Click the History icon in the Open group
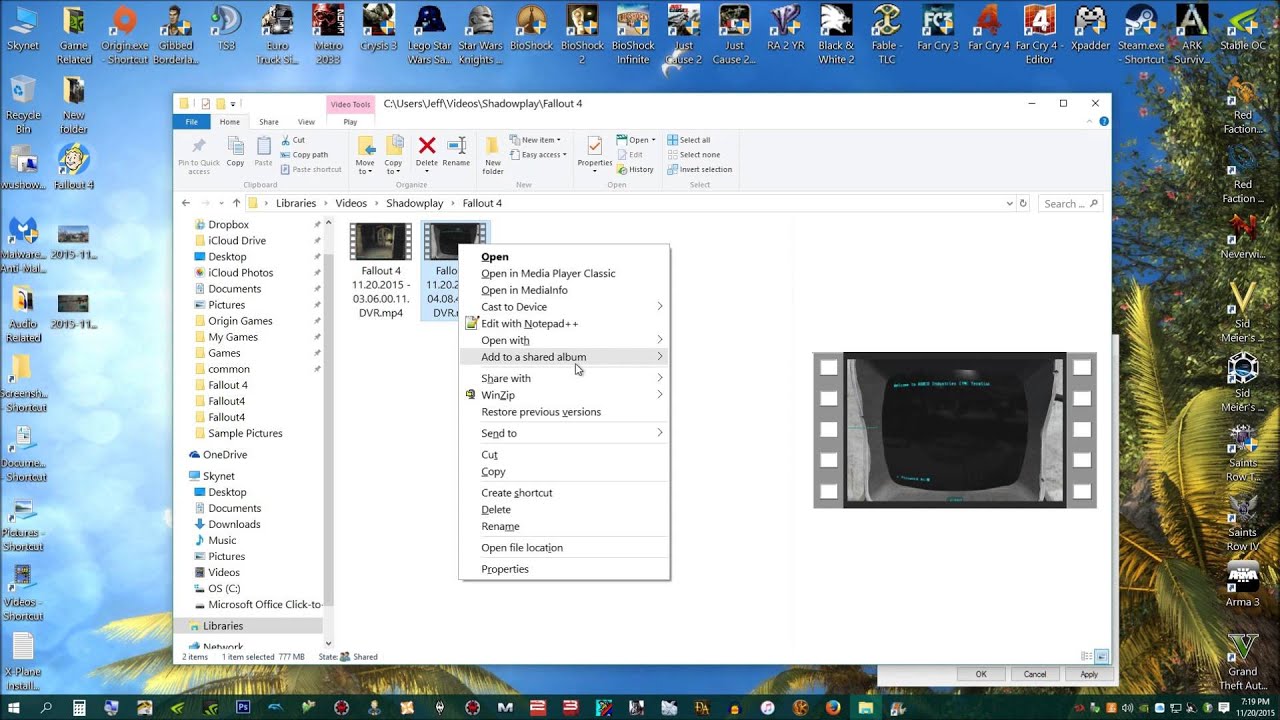 pos(621,170)
